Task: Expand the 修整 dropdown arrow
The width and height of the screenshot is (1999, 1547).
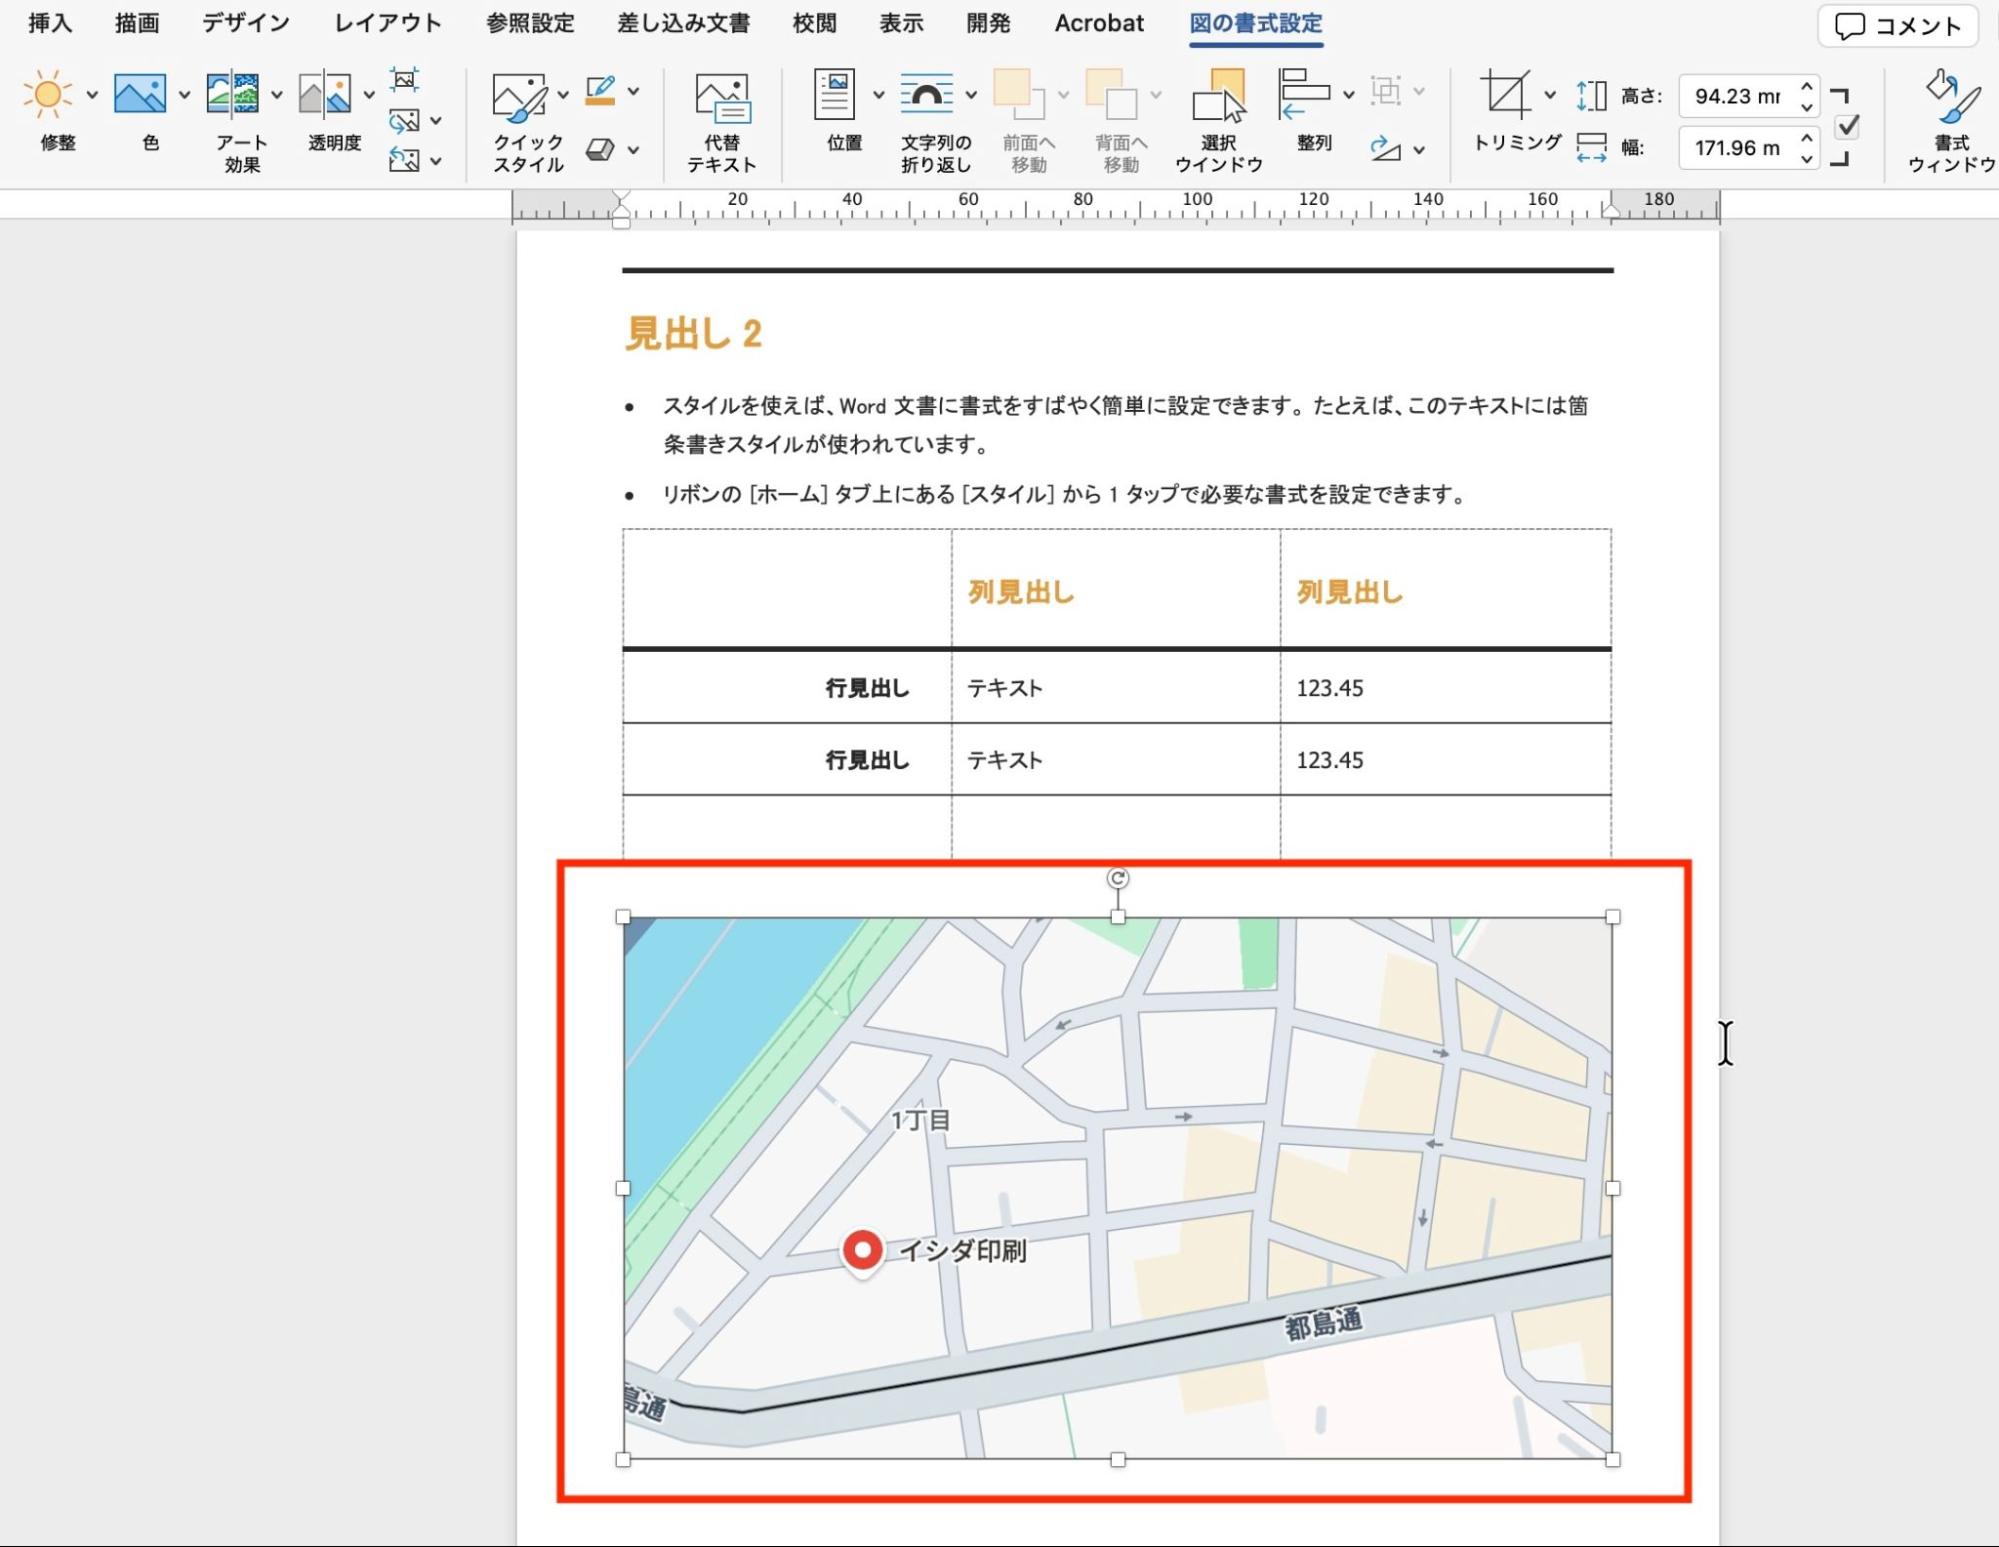Action: coord(92,96)
